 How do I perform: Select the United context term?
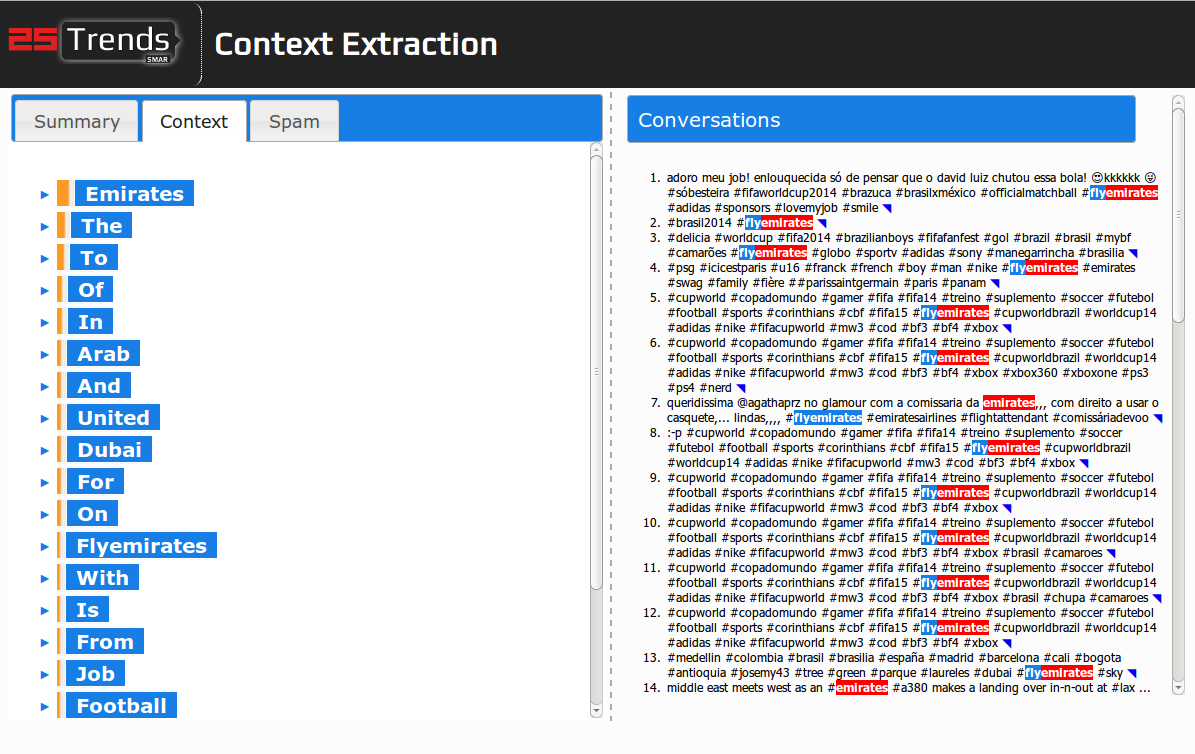(x=114, y=418)
